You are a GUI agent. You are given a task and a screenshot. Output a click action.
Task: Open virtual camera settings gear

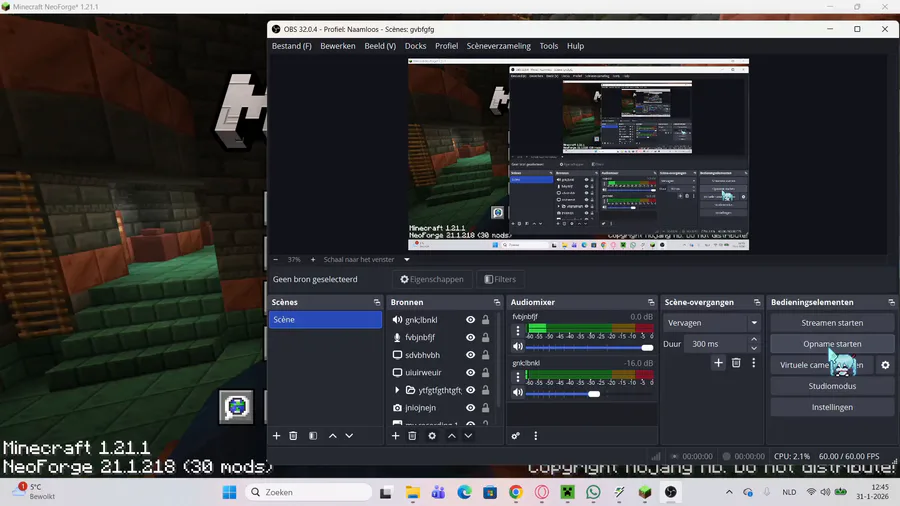pyautogui.click(x=885, y=365)
